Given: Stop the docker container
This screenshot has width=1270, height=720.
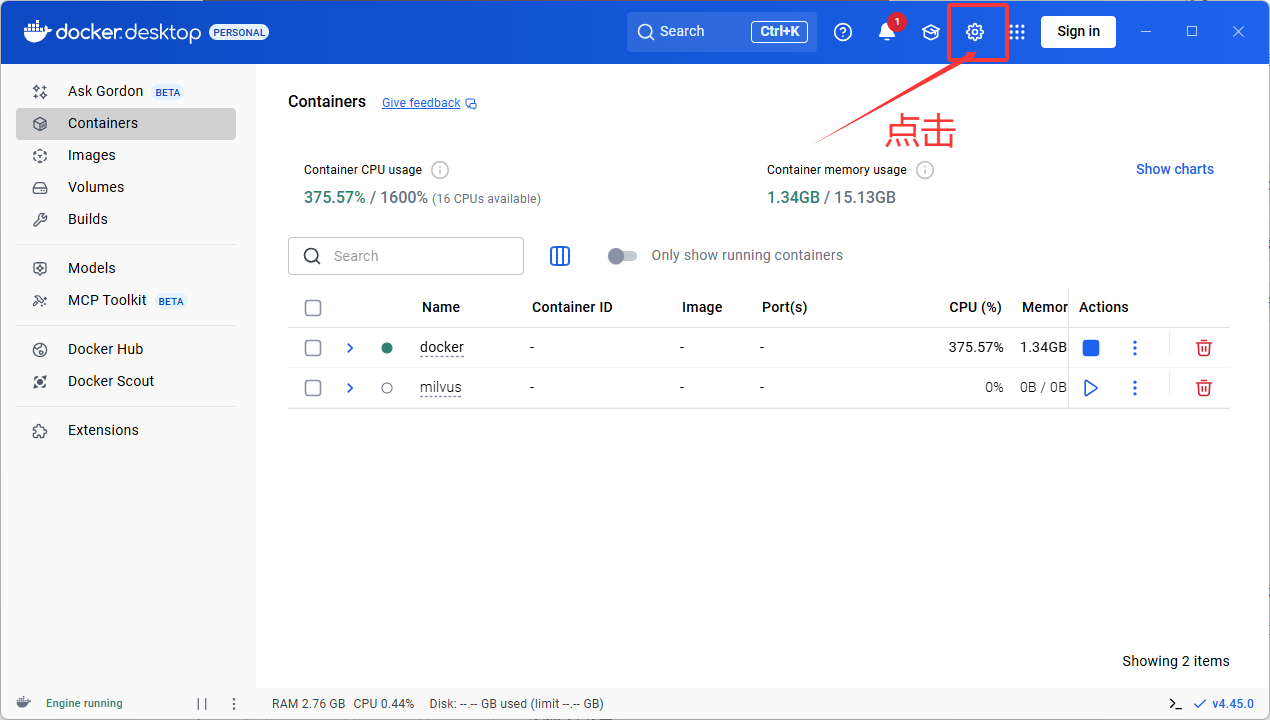Looking at the screenshot, I should coord(1091,348).
